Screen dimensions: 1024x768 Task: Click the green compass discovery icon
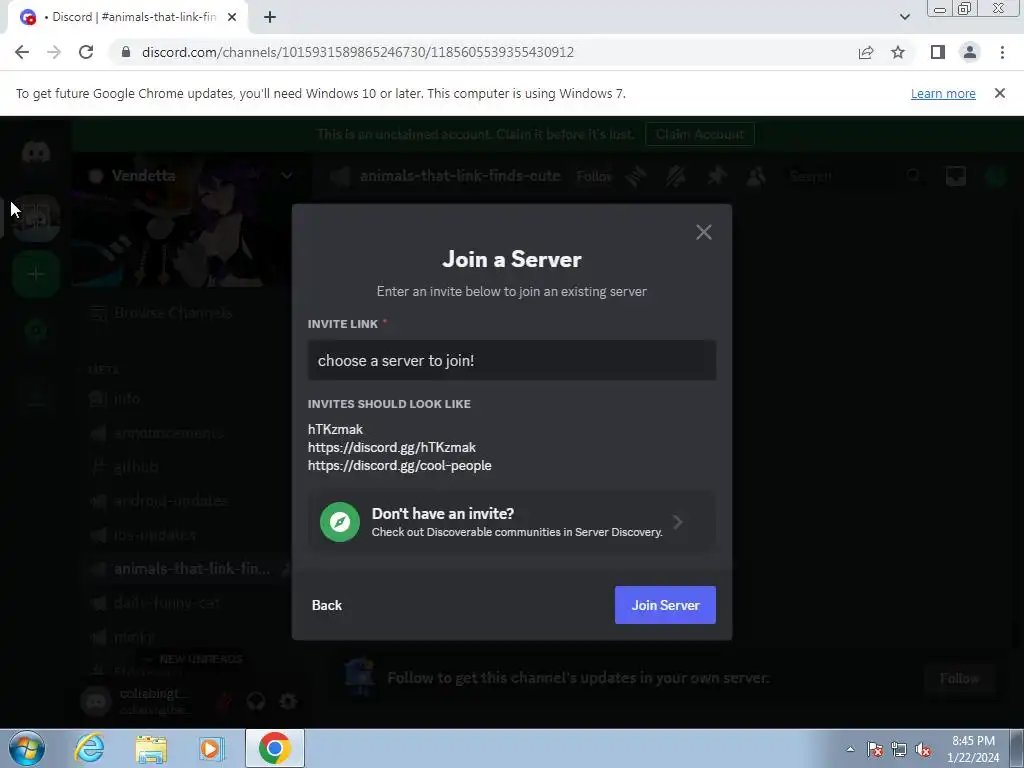coord(340,522)
